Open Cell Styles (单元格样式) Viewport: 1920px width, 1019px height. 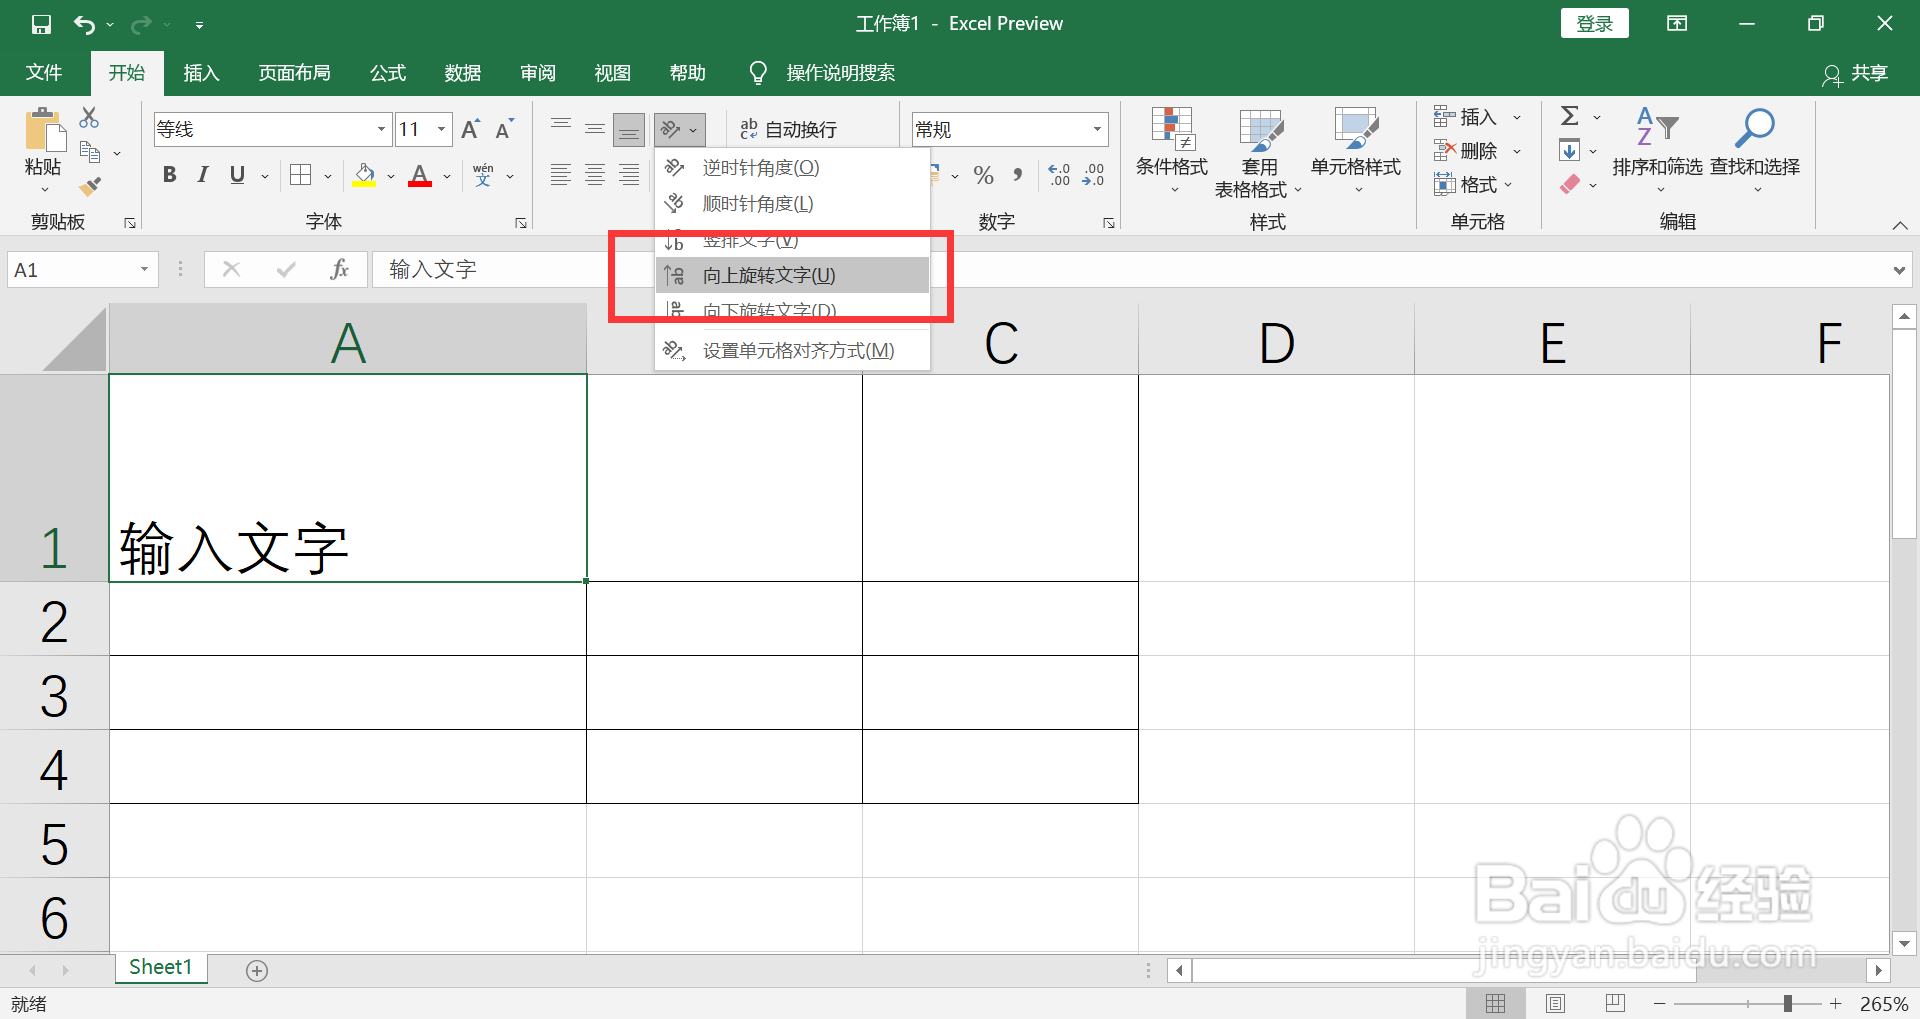tap(1356, 151)
